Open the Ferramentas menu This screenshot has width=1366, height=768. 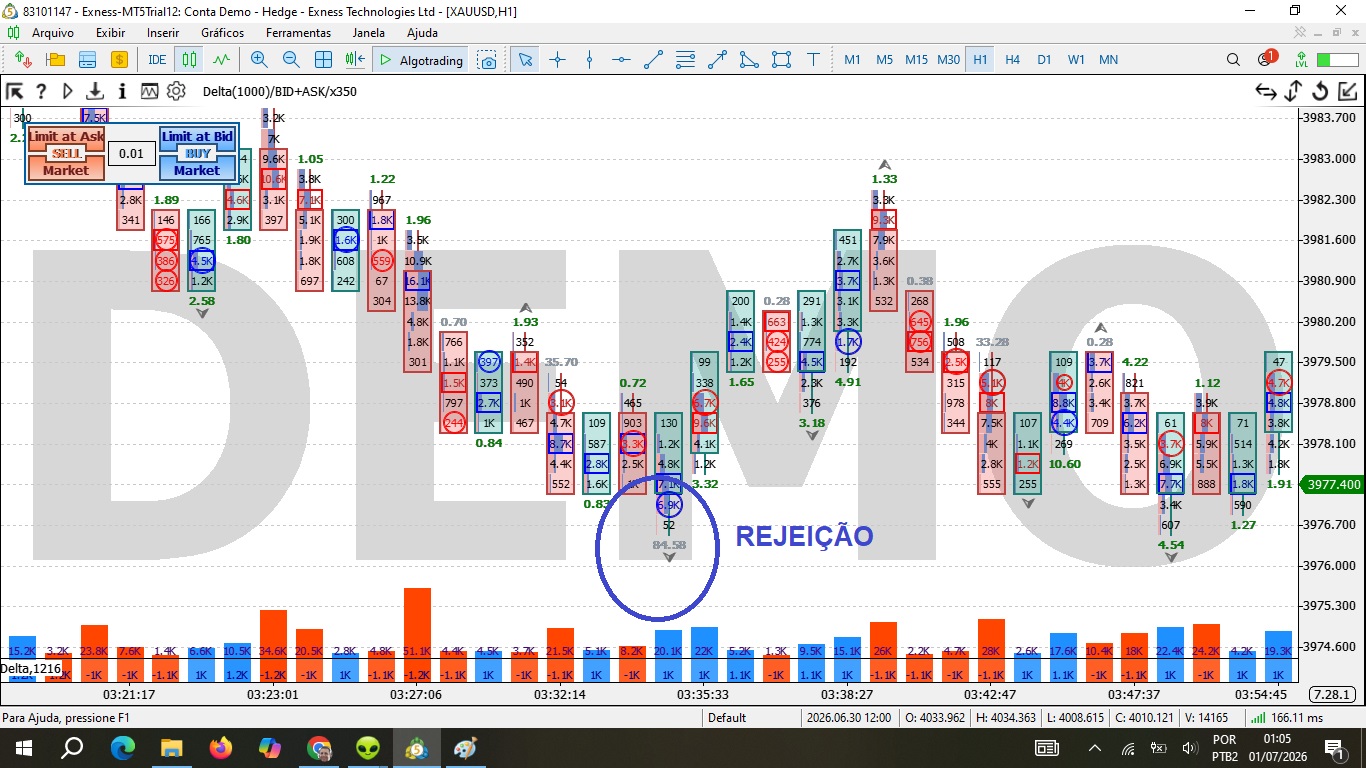coord(298,32)
